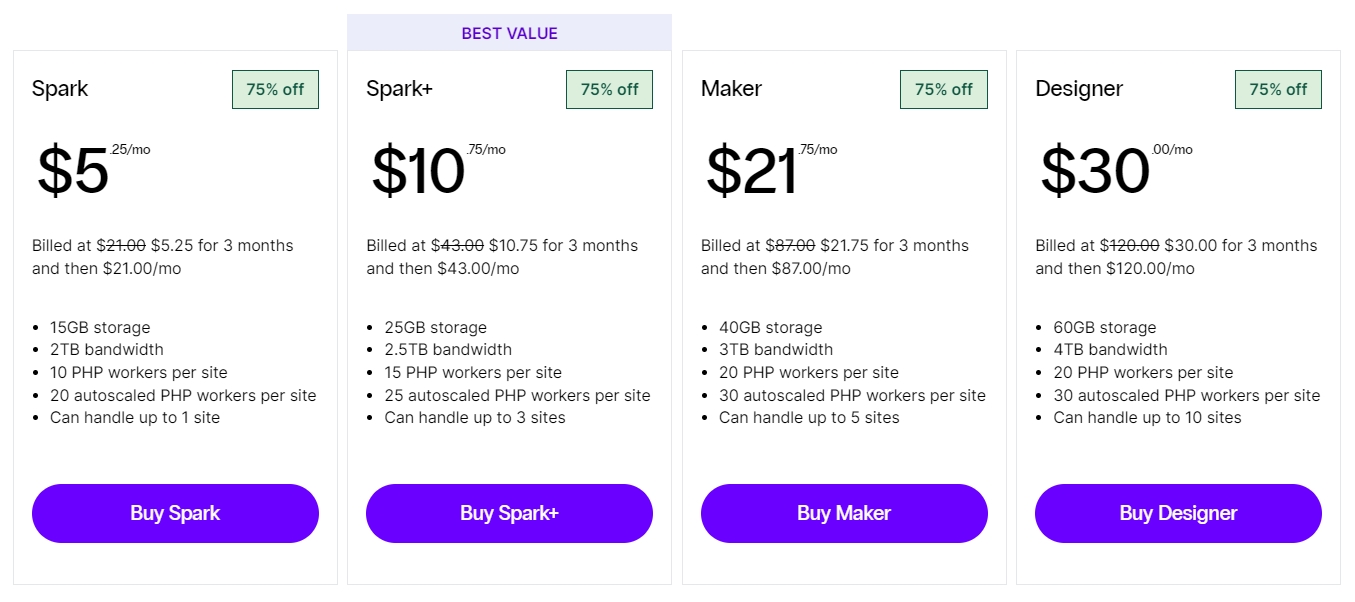Click the $10 Spark+ price
1355x602 pixels.
coord(418,170)
